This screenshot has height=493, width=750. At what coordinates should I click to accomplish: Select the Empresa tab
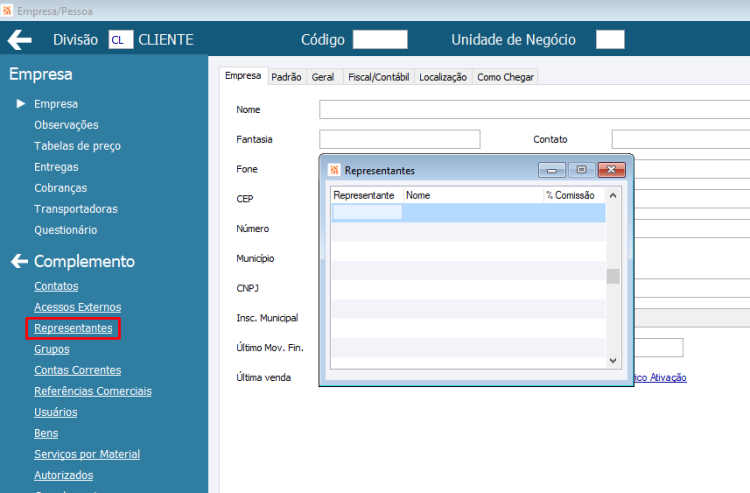243,76
